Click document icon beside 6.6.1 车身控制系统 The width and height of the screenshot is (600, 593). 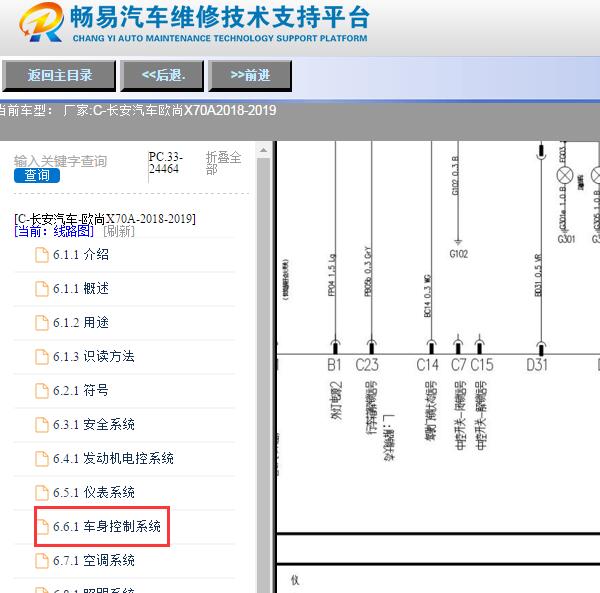tap(43, 527)
